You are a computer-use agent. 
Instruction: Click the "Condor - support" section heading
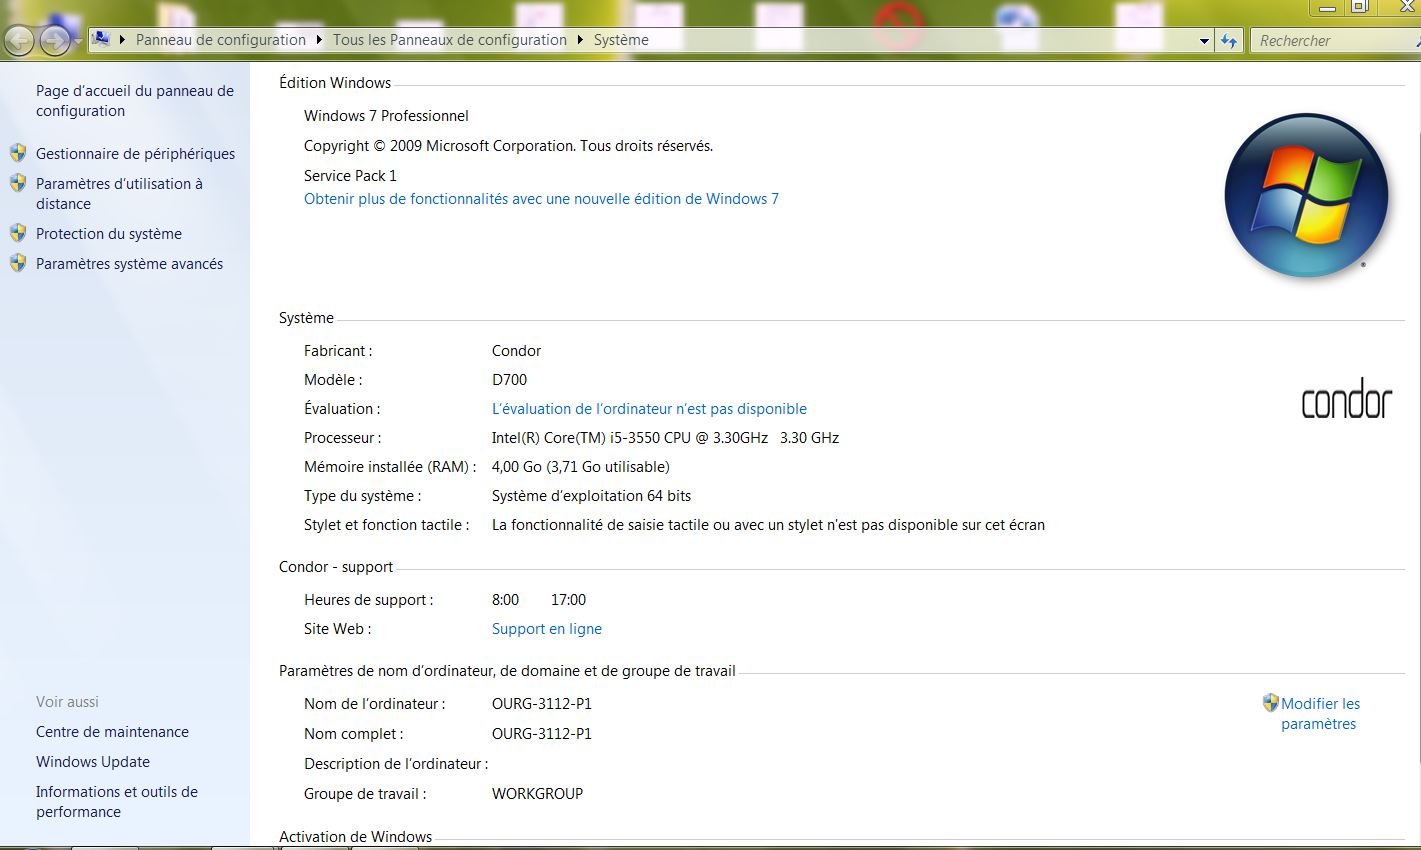tap(336, 567)
